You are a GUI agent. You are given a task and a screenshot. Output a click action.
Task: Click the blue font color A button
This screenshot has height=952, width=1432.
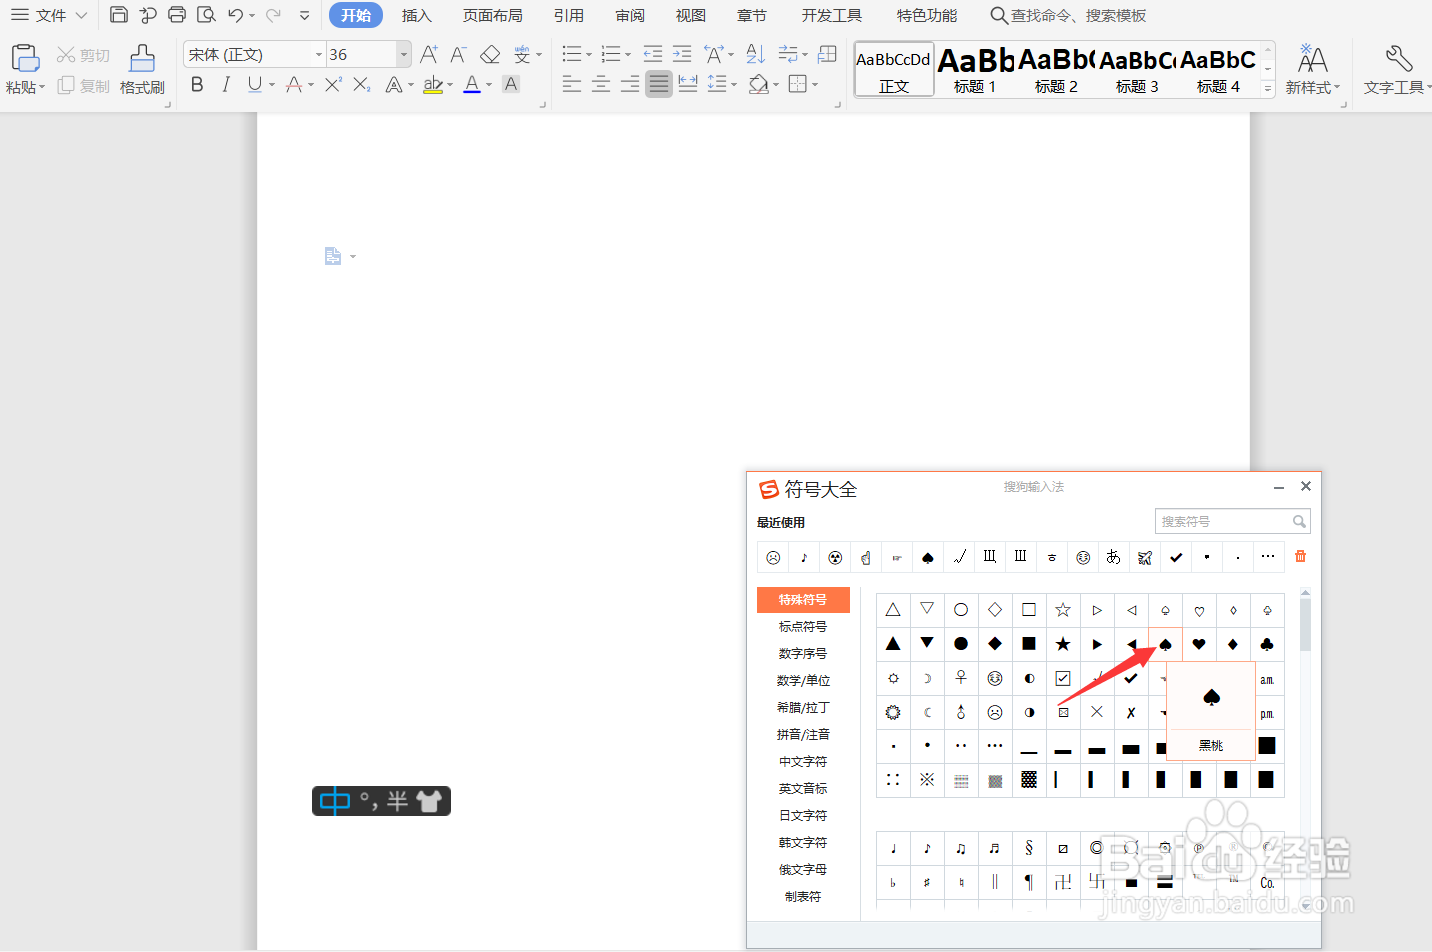click(x=472, y=84)
